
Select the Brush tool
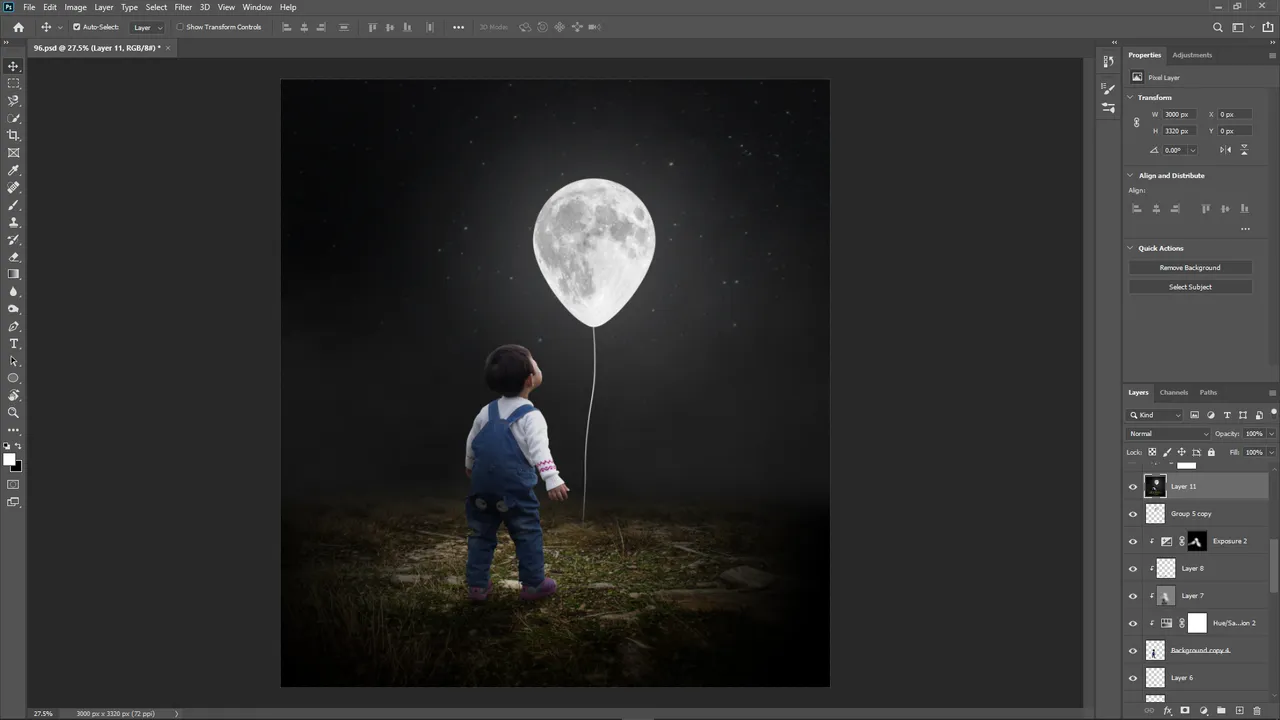click(x=13, y=205)
